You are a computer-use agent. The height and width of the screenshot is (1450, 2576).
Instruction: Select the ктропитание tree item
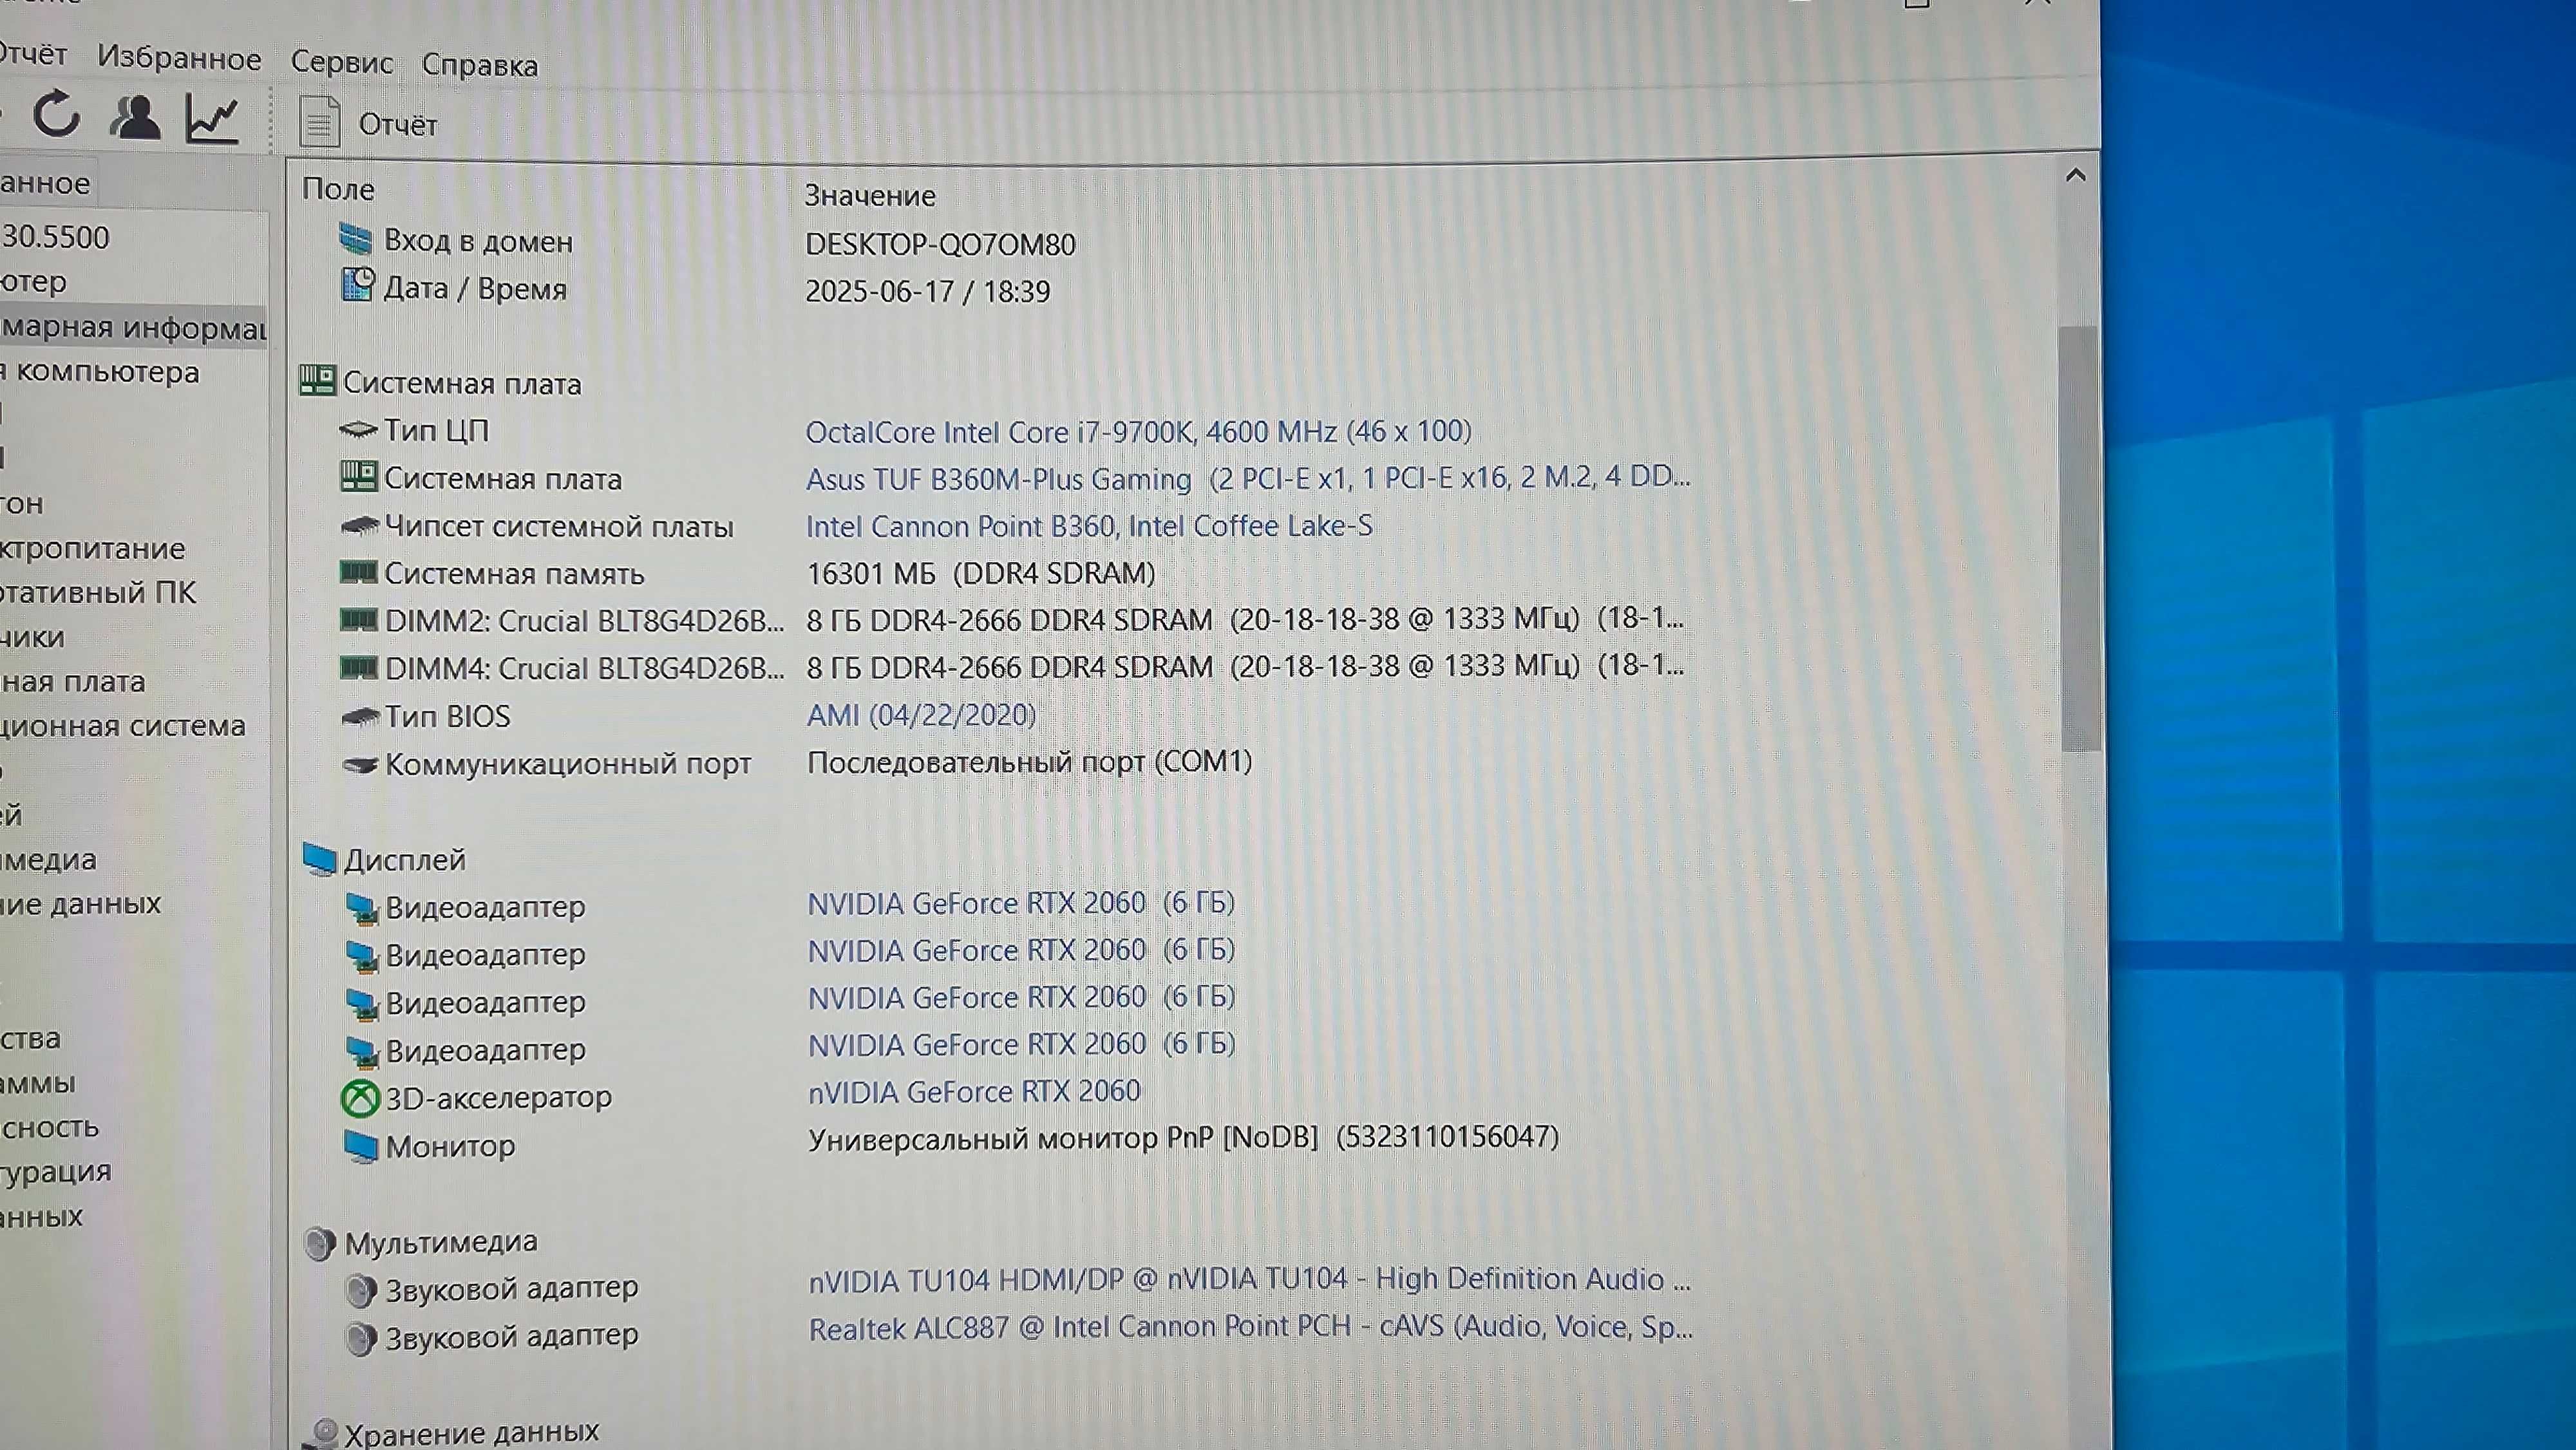93,548
